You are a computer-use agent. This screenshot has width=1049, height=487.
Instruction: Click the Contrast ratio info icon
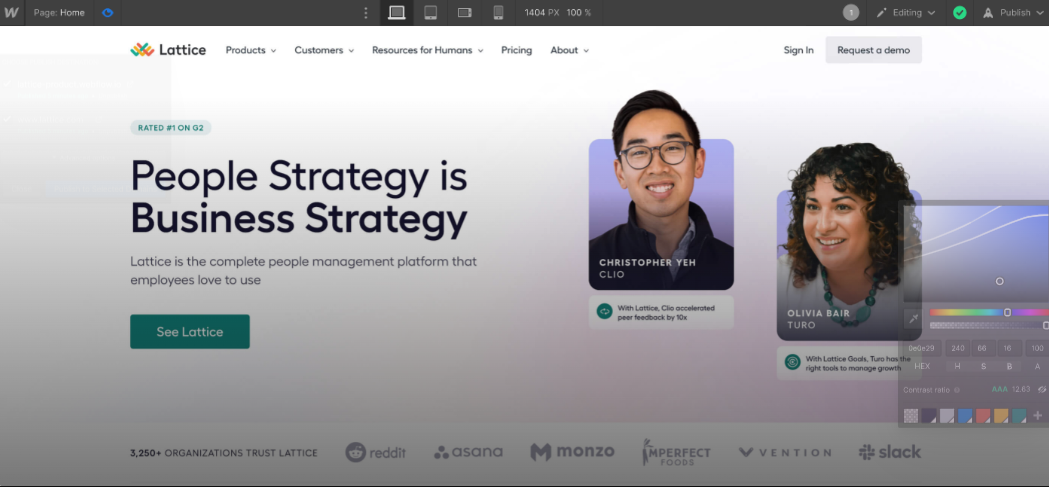tap(956, 390)
